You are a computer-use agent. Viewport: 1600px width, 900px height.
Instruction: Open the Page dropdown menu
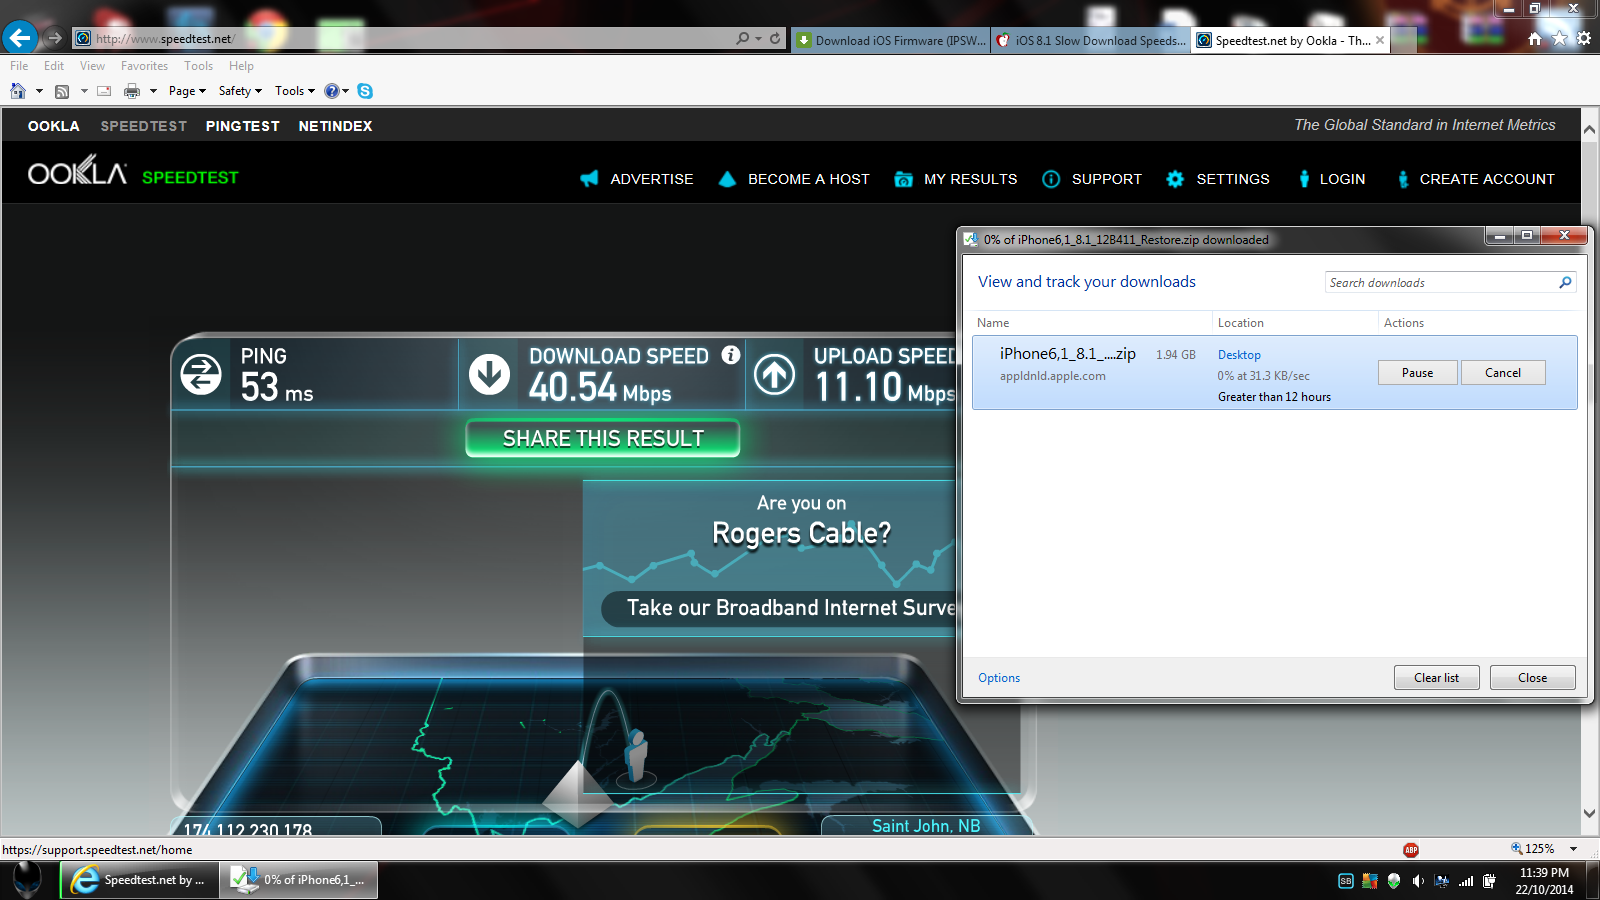pos(187,91)
